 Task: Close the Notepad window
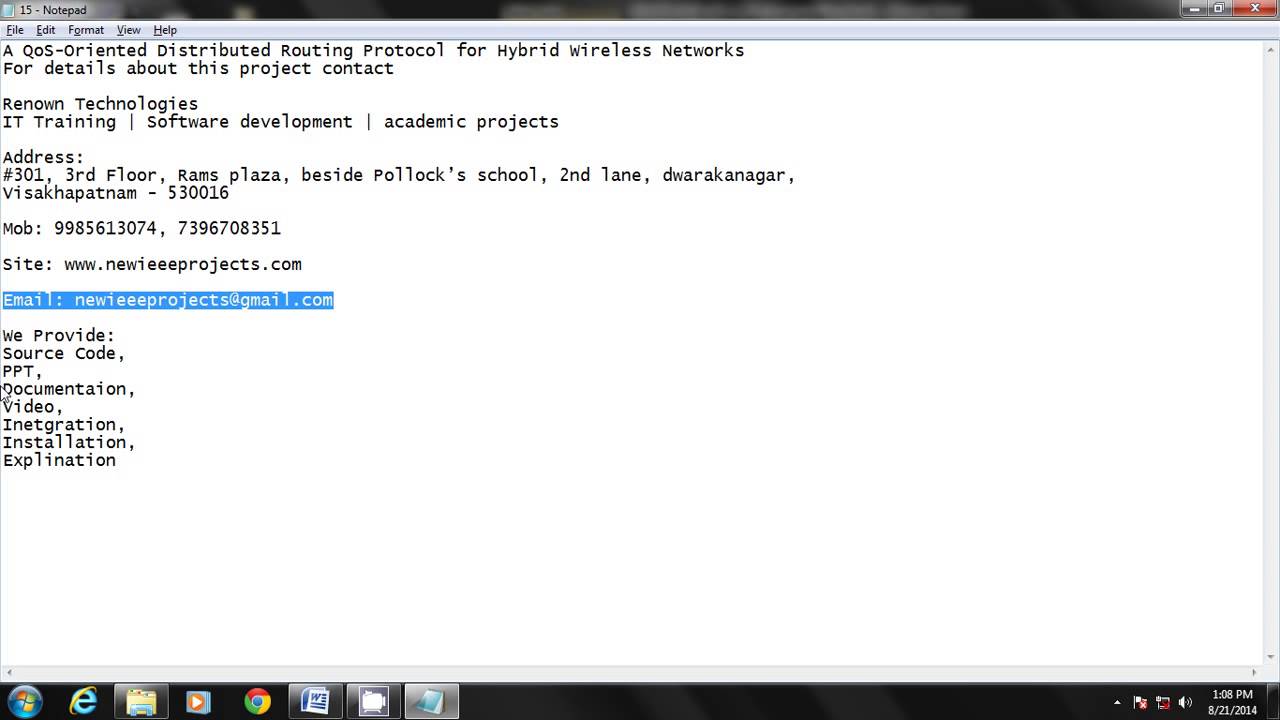click(x=1255, y=8)
